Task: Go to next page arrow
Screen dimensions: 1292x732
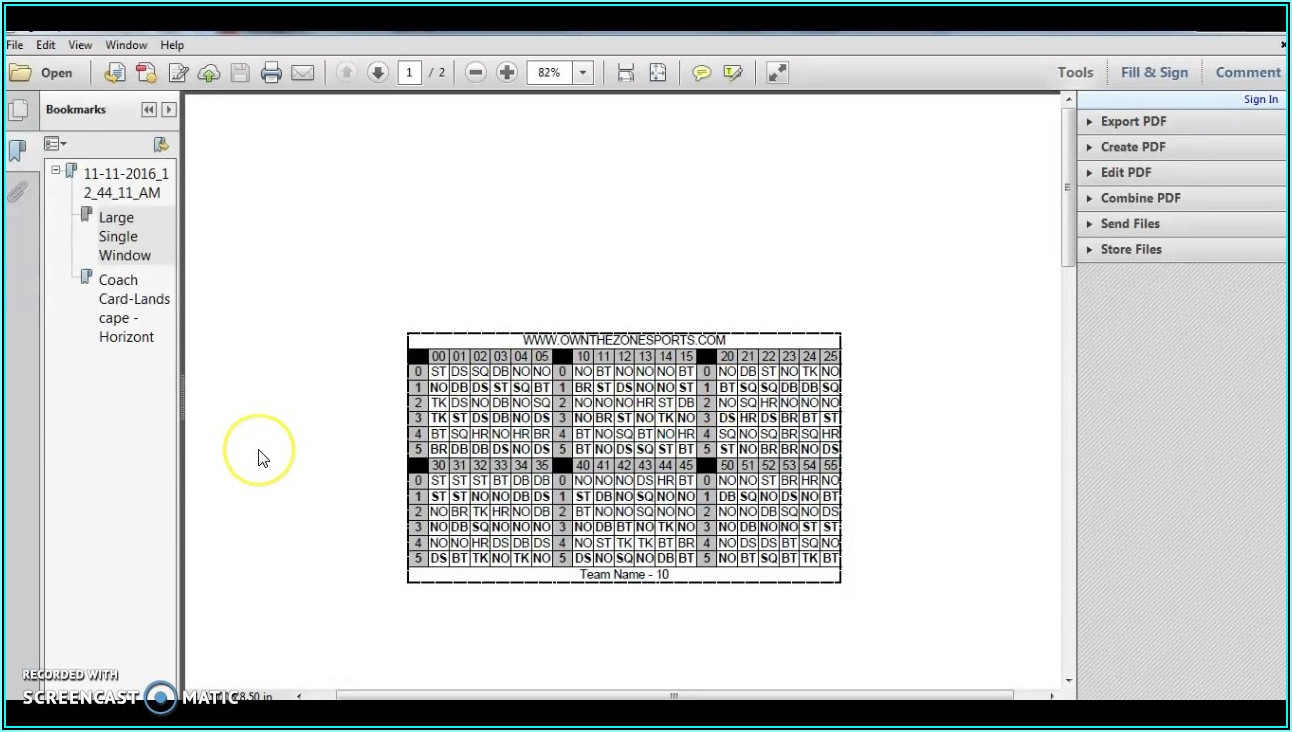Action: point(377,72)
